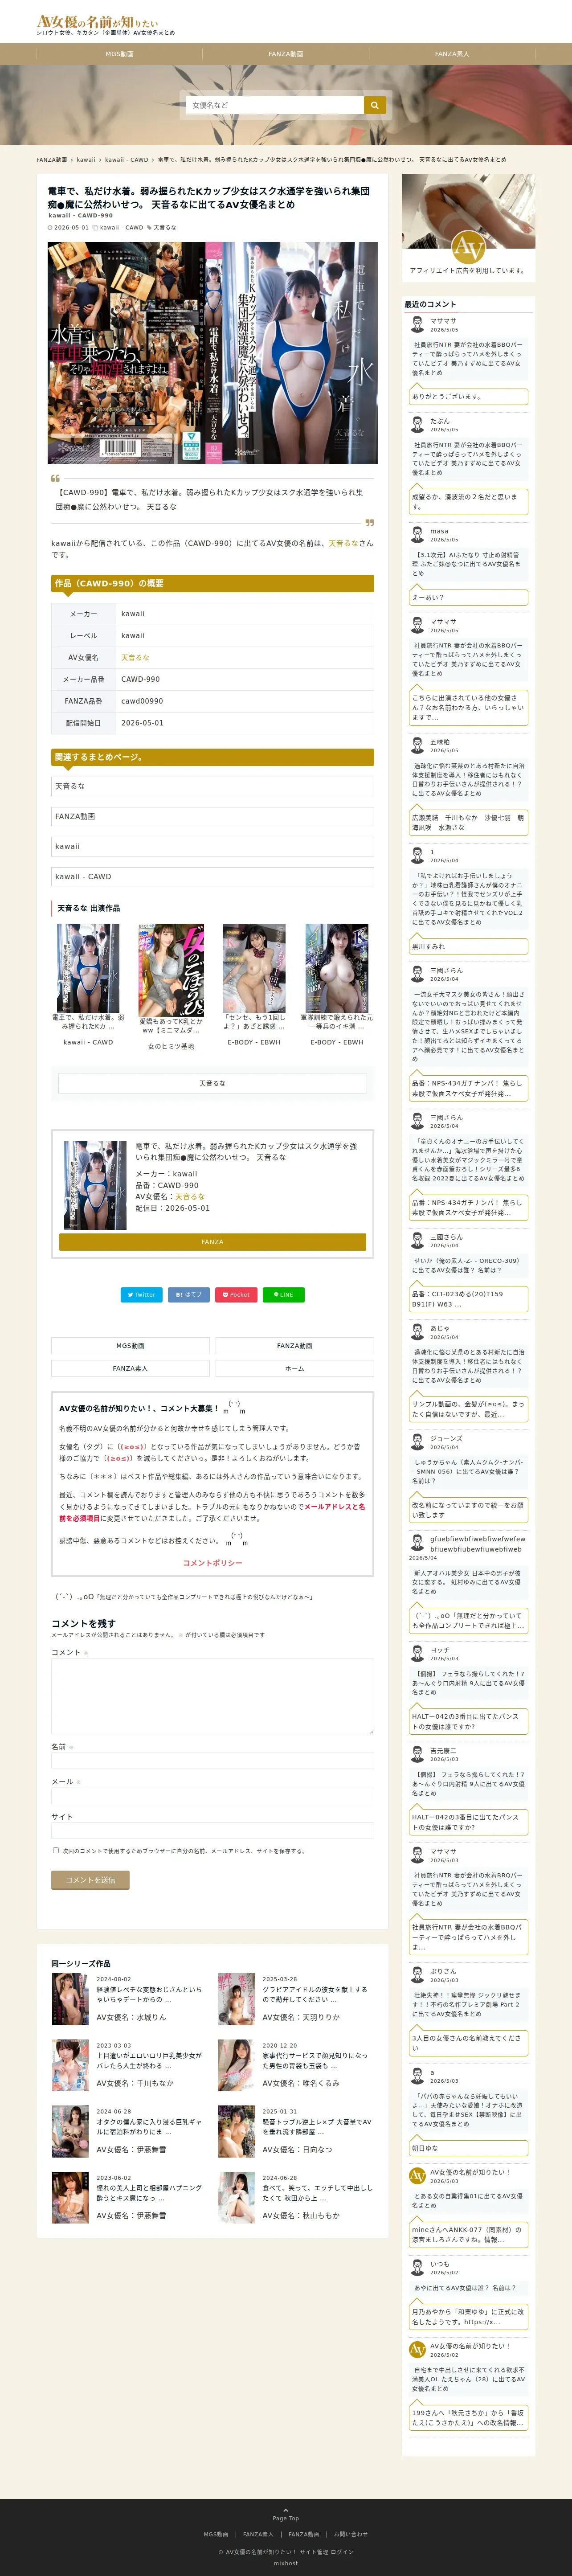
Task: Open the FANZA動画 breadcrumb link
Action: (52, 159)
